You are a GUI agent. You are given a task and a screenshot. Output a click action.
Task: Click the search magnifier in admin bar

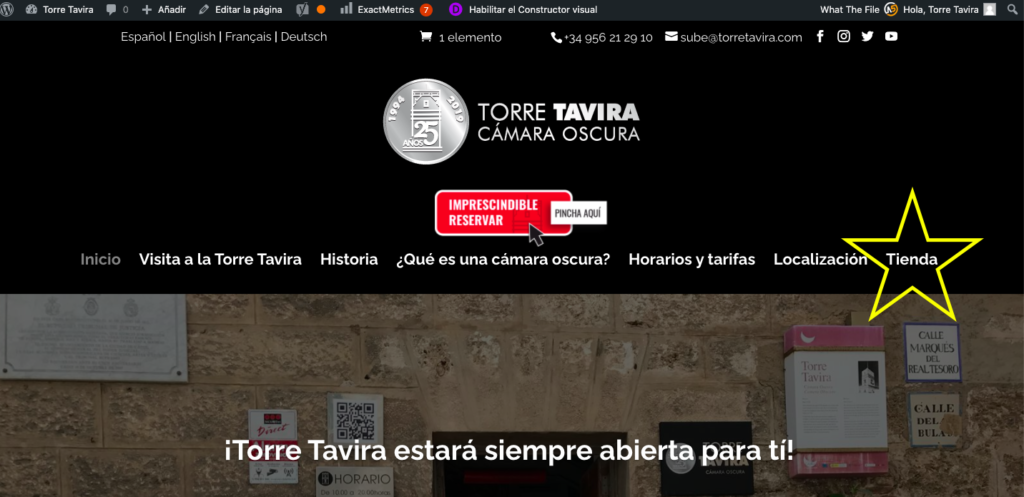point(1012,9)
